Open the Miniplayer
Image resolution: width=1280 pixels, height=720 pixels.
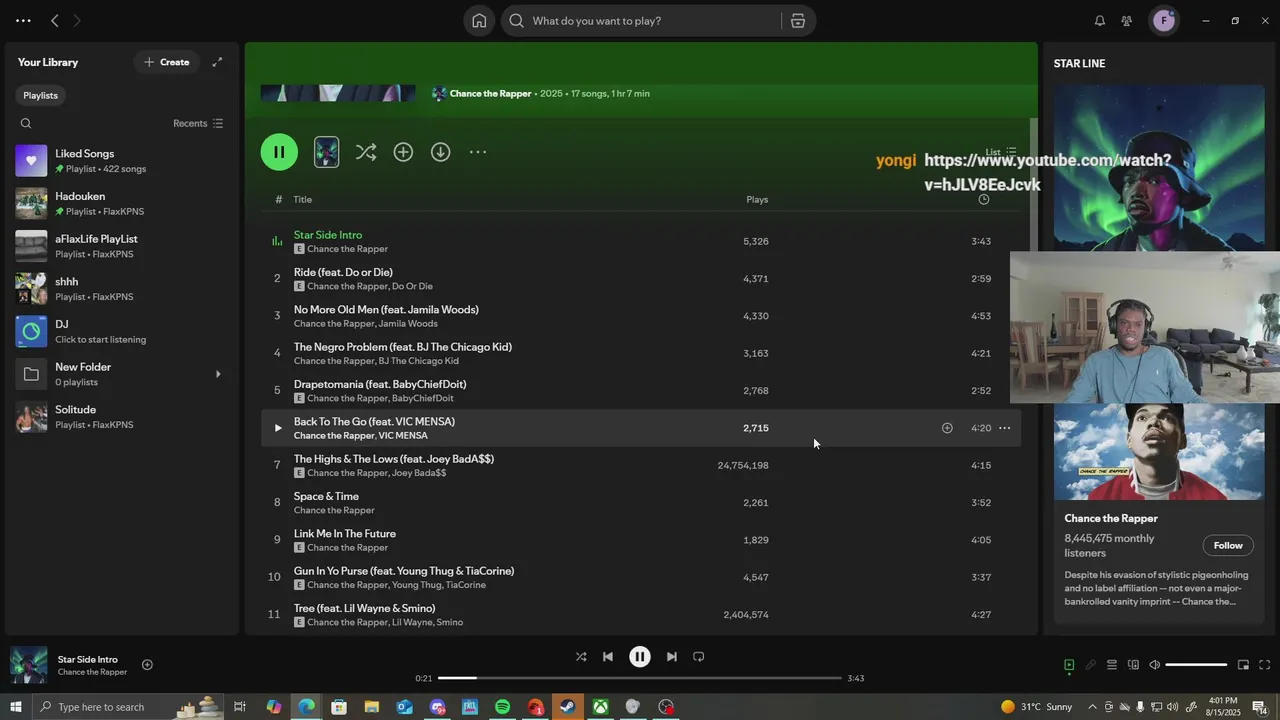click(1243, 665)
